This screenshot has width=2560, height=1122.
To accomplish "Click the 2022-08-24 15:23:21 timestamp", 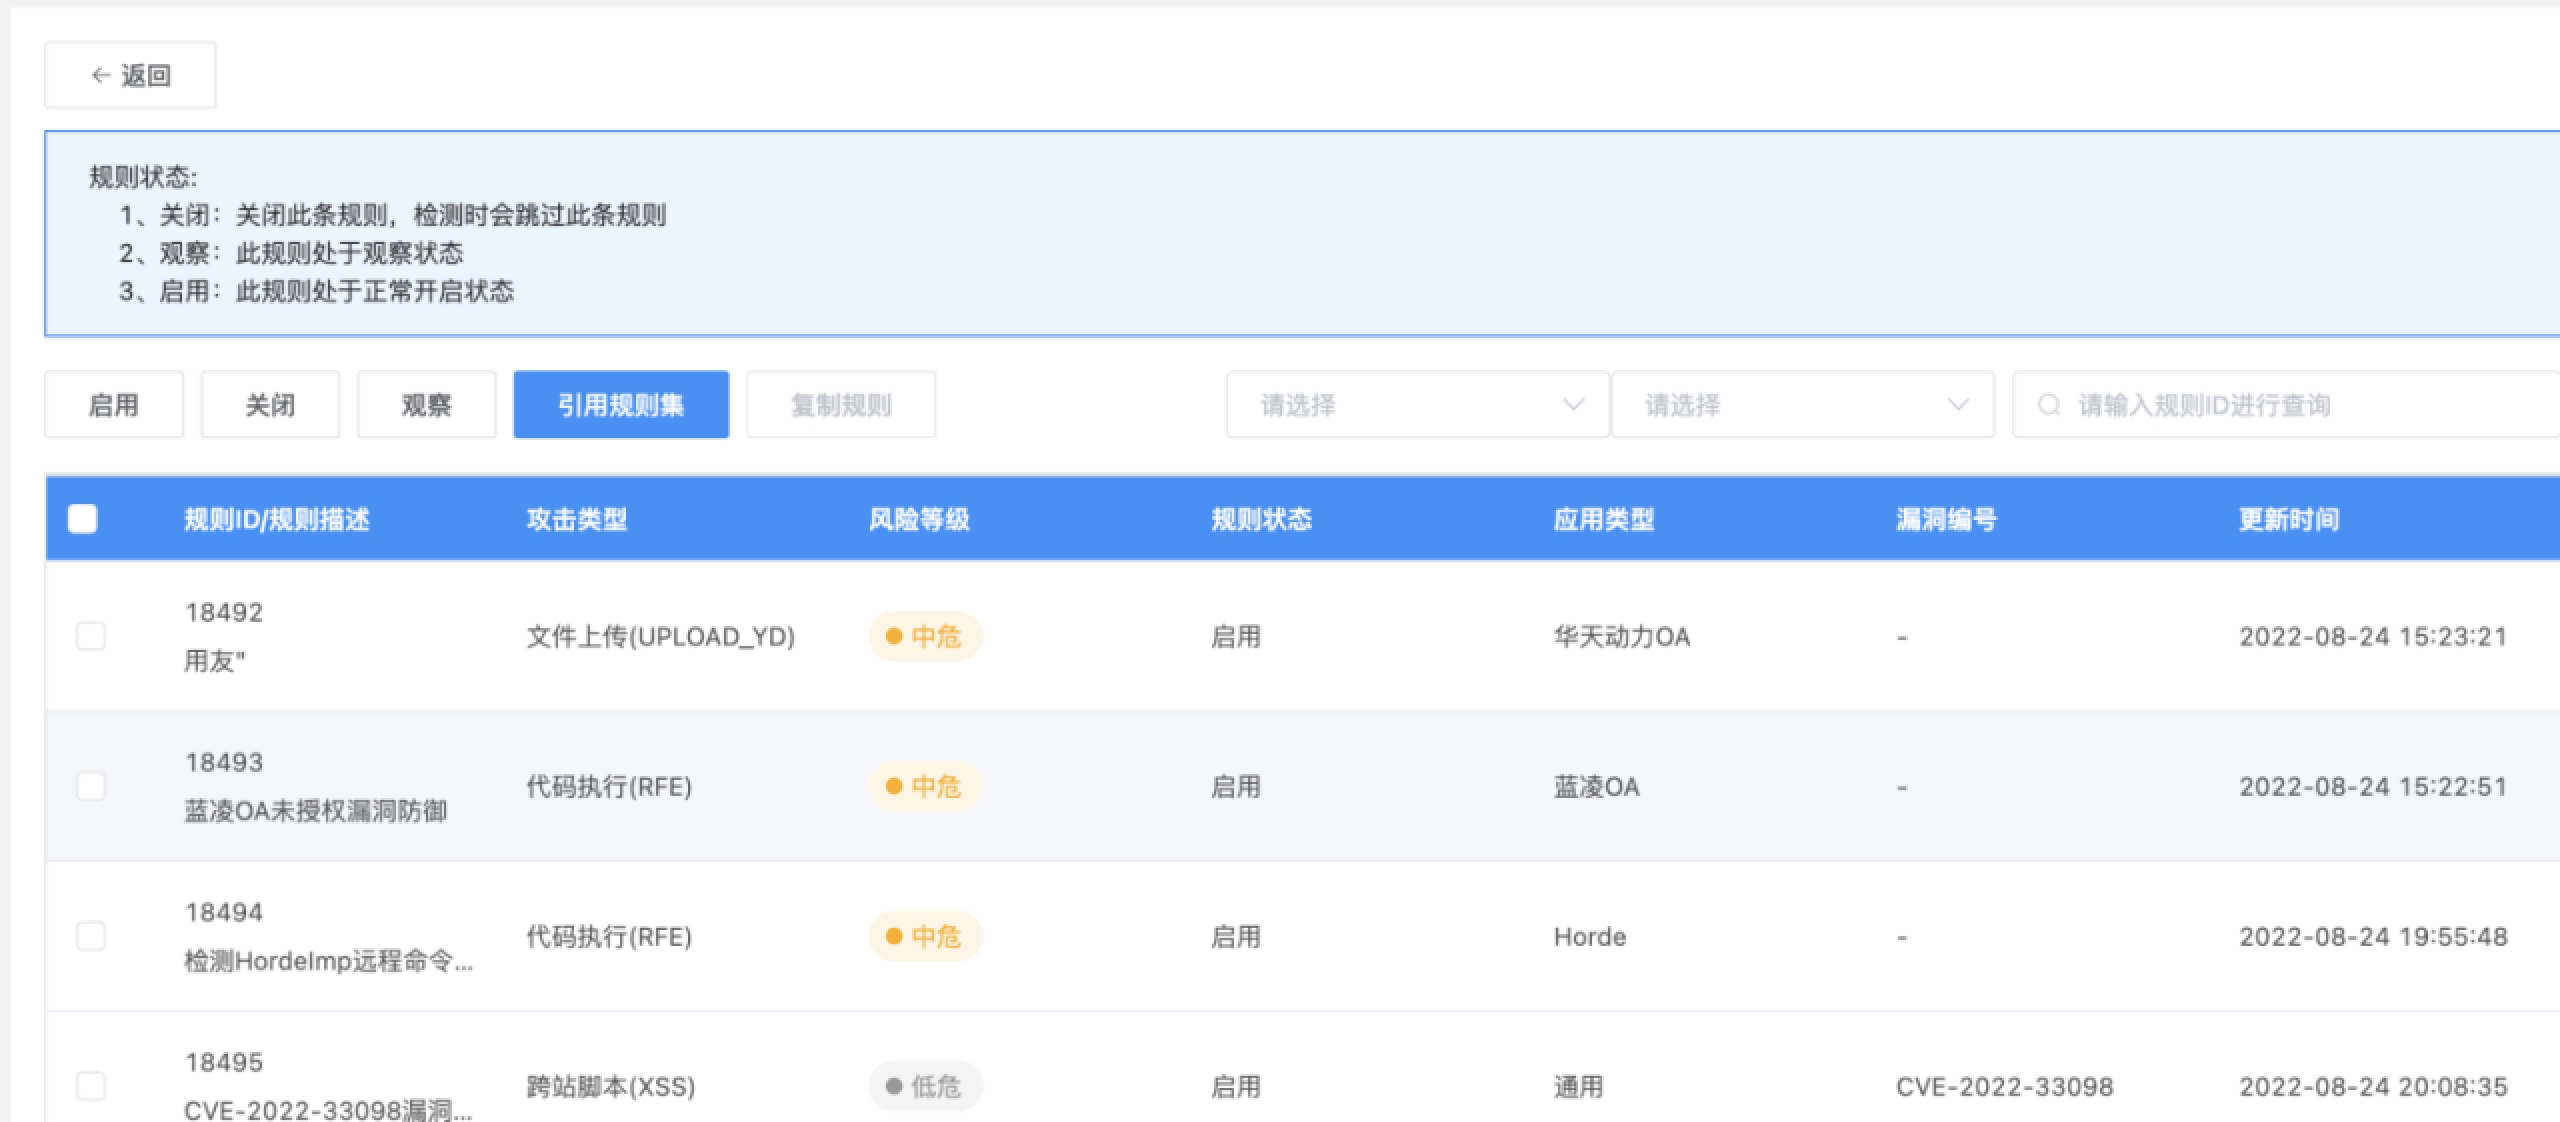I will pyautogui.click(x=2374, y=637).
